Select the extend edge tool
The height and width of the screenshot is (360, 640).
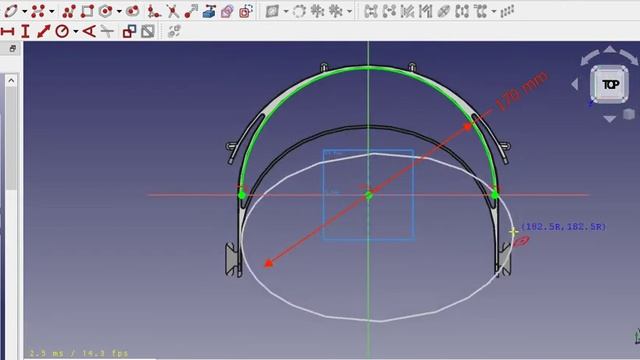(x=191, y=11)
